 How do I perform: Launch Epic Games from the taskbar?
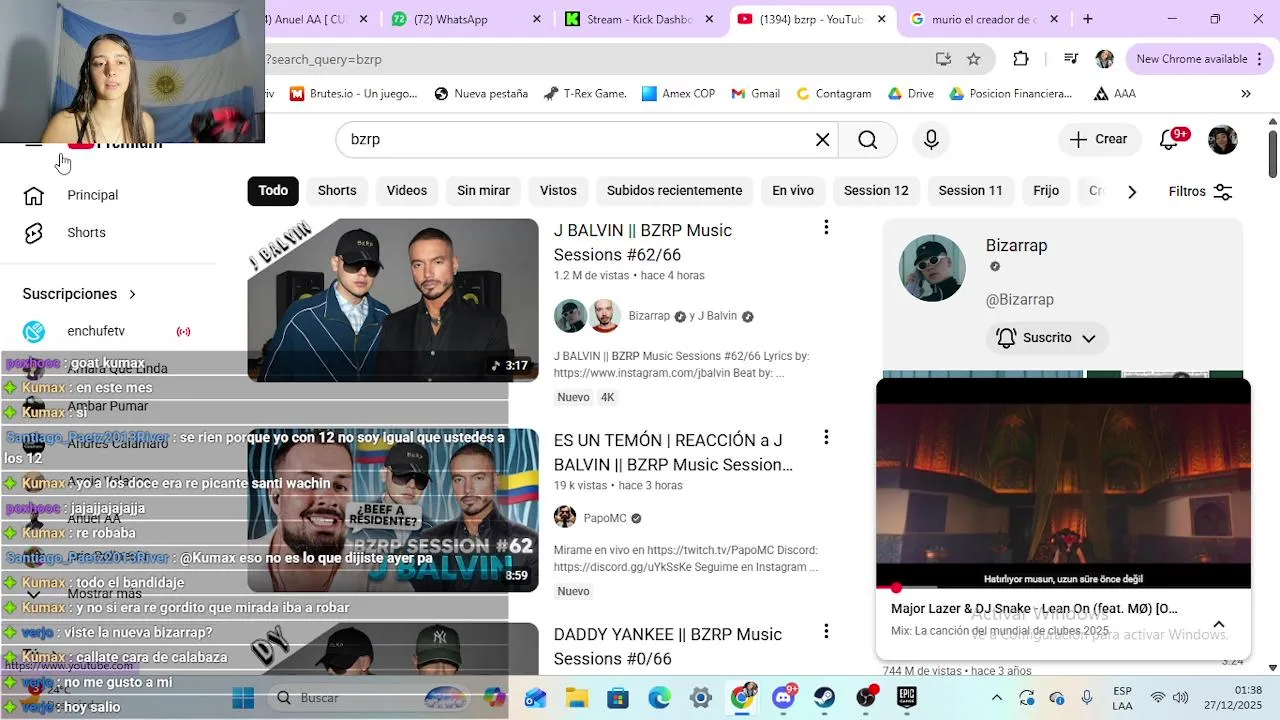tap(907, 697)
